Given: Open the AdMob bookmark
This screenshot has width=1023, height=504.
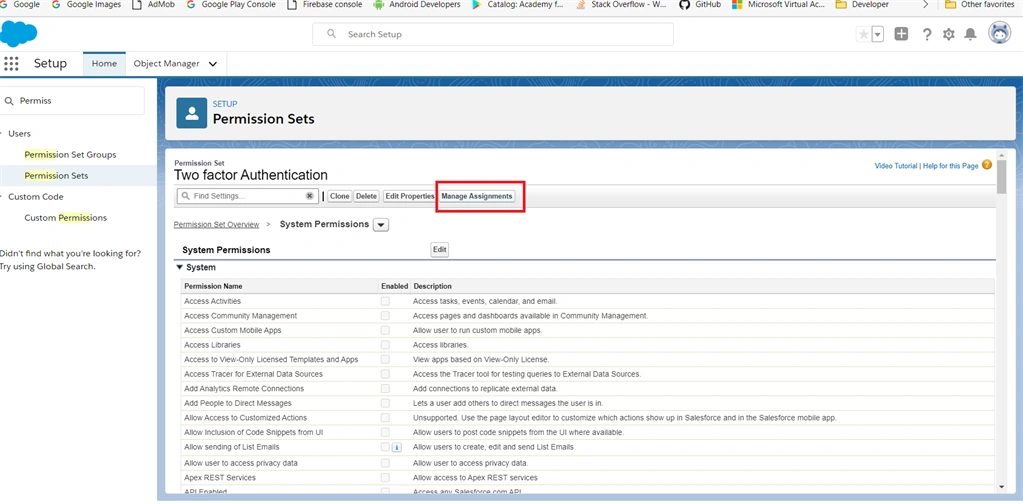Looking at the screenshot, I should [x=153, y=5].
